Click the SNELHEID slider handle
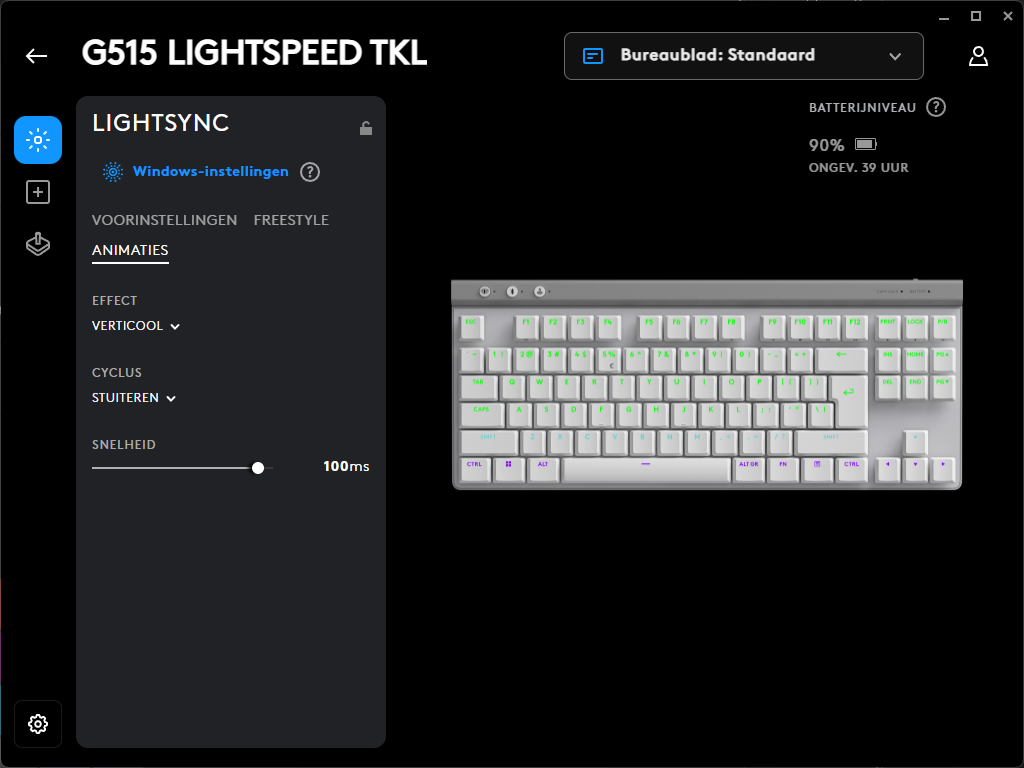Viewport: 1024px width, 768px height. pos(258,468)
